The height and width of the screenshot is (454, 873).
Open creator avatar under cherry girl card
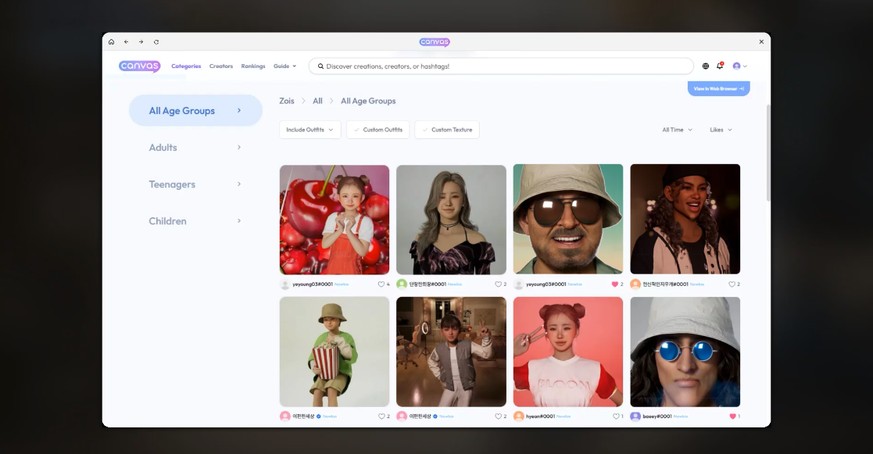(285, 285)
